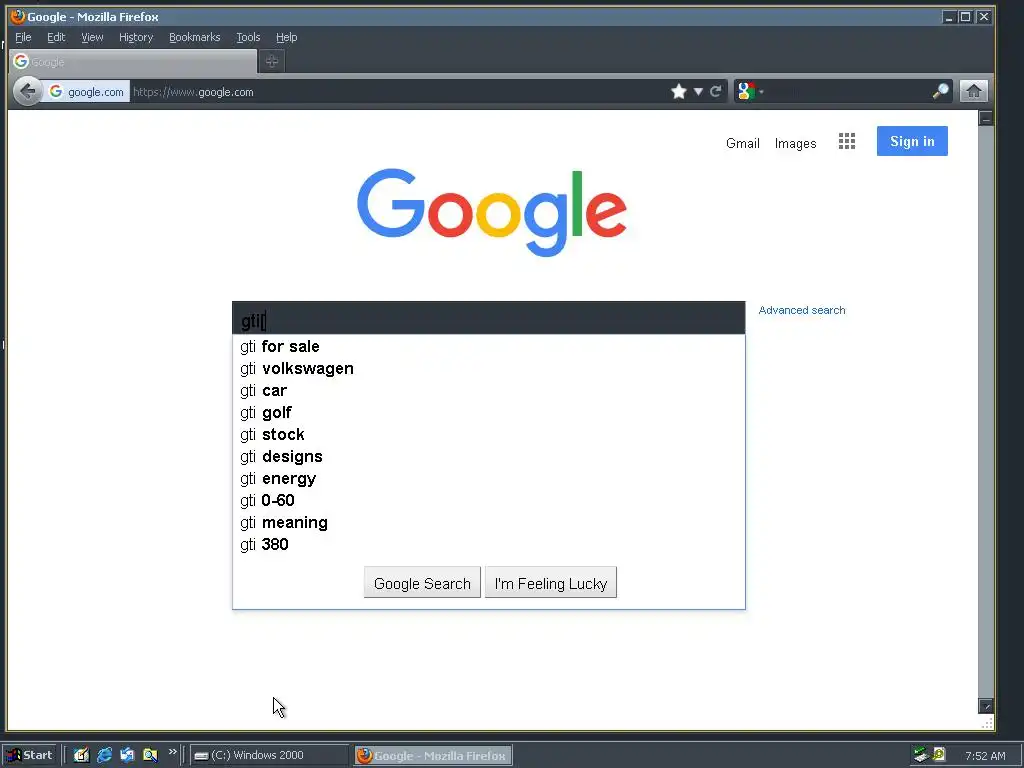Click the second system tray icon beside the clock

(939, 754)
